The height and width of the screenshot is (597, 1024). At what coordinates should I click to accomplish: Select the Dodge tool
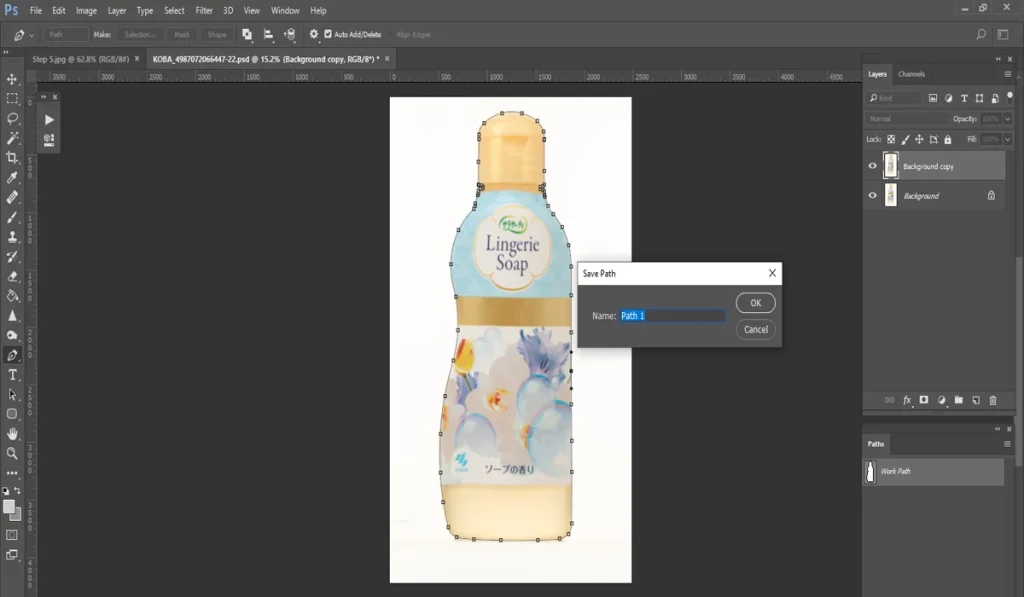pos(12,335)
